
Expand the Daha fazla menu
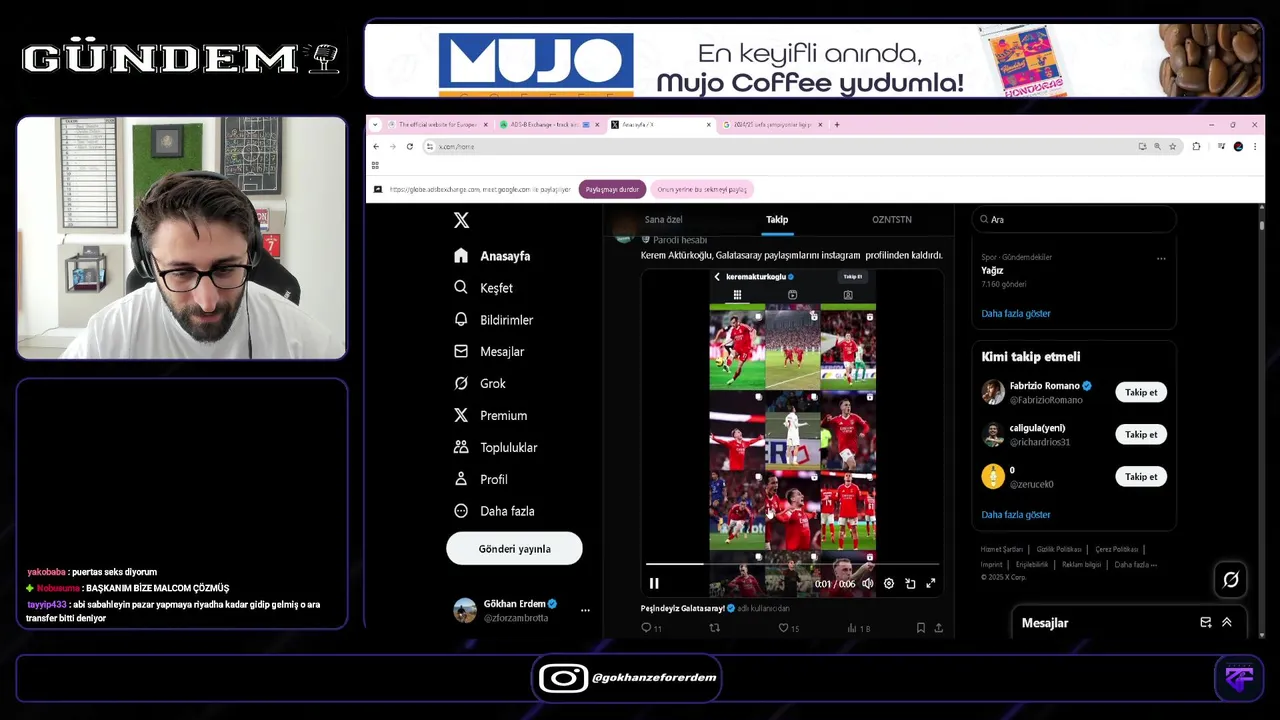pos(494,511)
